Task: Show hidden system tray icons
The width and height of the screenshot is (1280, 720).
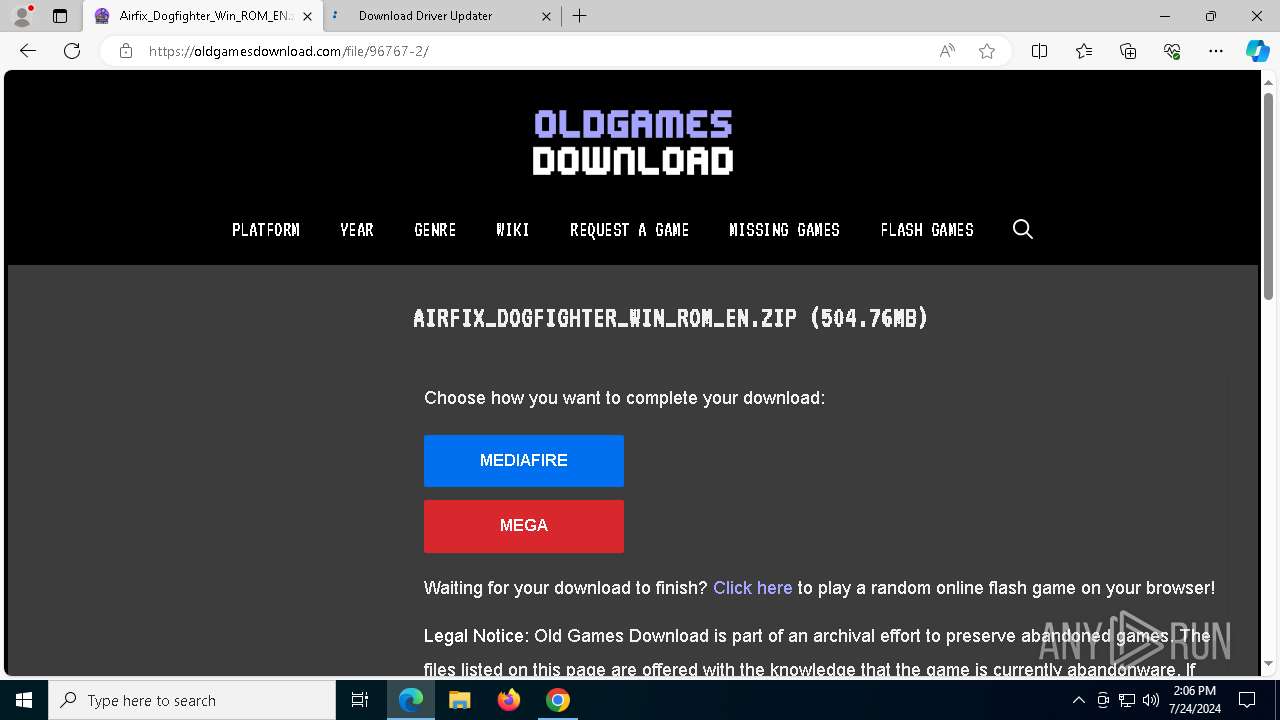Action: (1078, 700)
